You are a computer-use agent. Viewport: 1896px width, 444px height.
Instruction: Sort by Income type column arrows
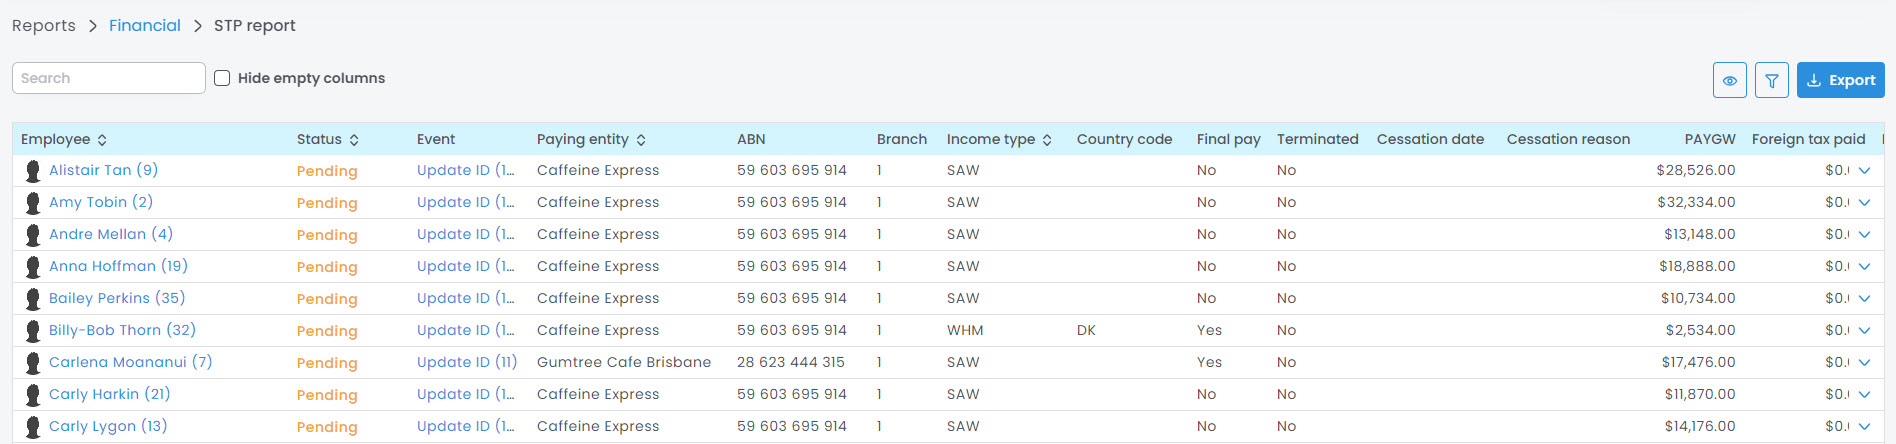1047,140
